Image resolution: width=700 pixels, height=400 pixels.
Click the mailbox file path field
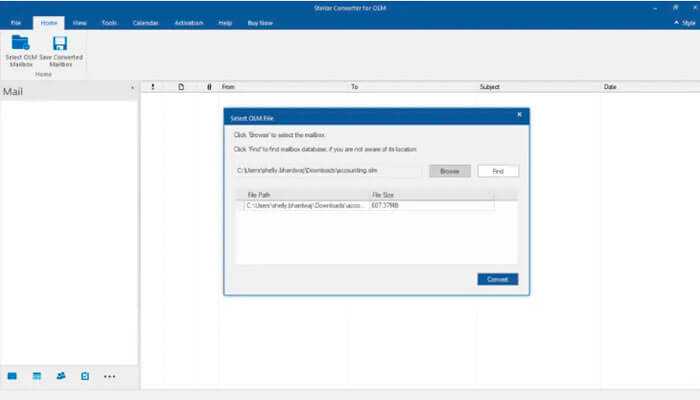[329, 171]
